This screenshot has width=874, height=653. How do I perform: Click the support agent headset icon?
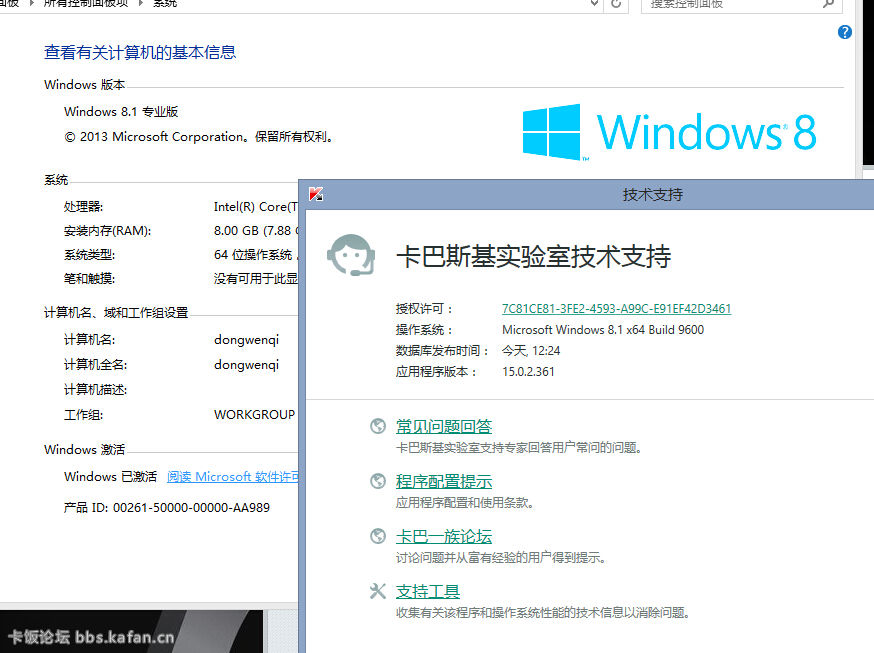pyautogui.click(x=351, y=255)
